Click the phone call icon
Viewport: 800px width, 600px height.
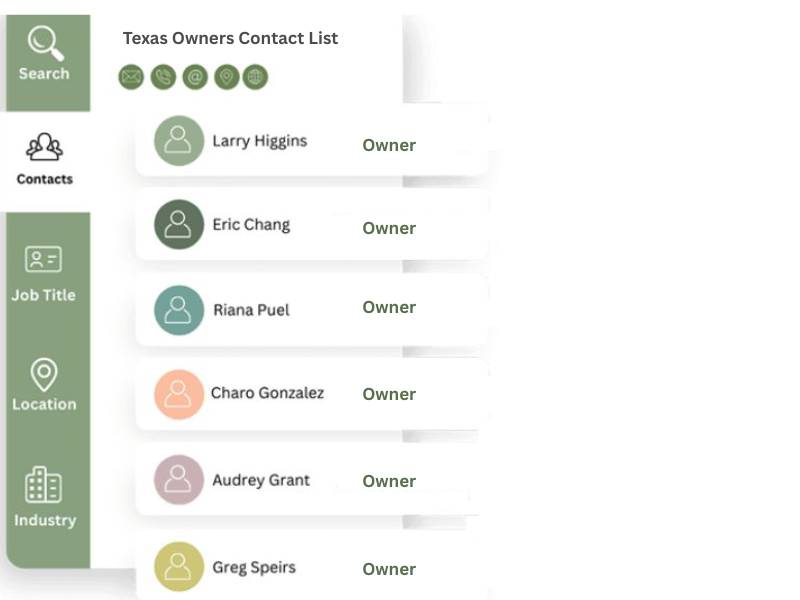coord(163,77)
